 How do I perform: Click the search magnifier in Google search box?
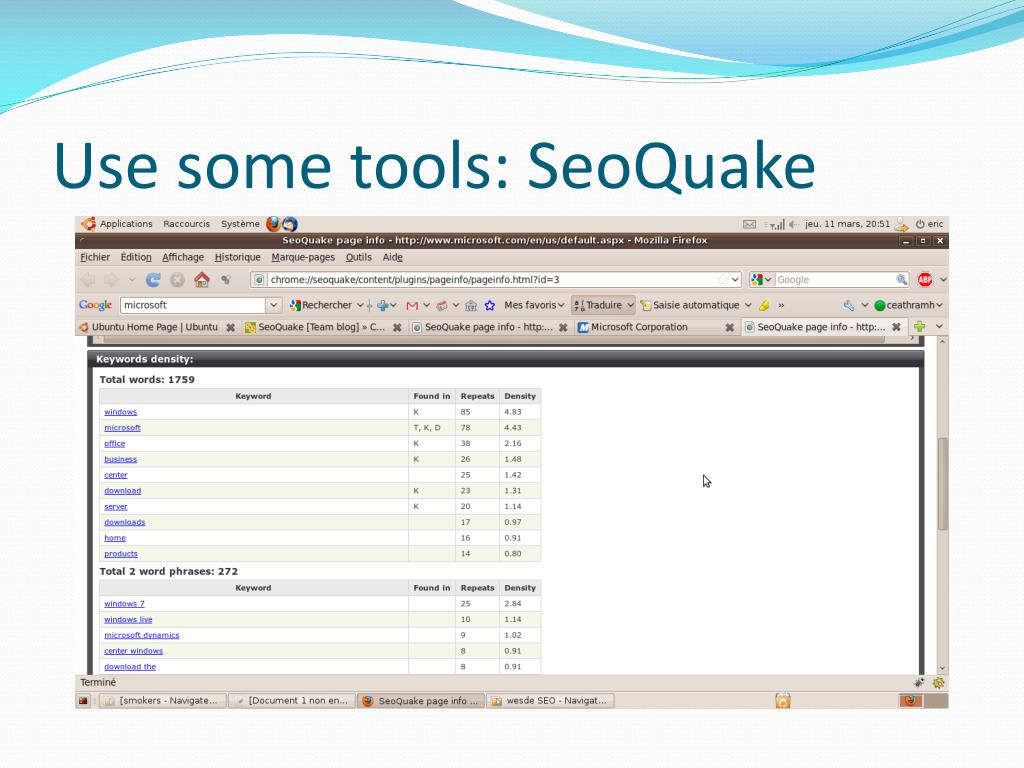point(901,280)
